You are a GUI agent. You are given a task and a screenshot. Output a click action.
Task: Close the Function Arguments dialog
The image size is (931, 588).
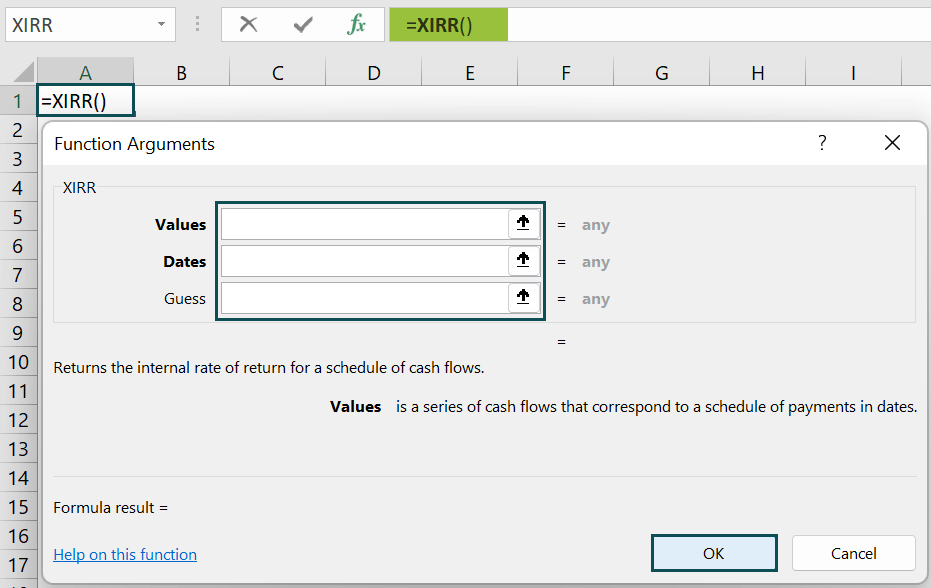(x=891, y=142)
